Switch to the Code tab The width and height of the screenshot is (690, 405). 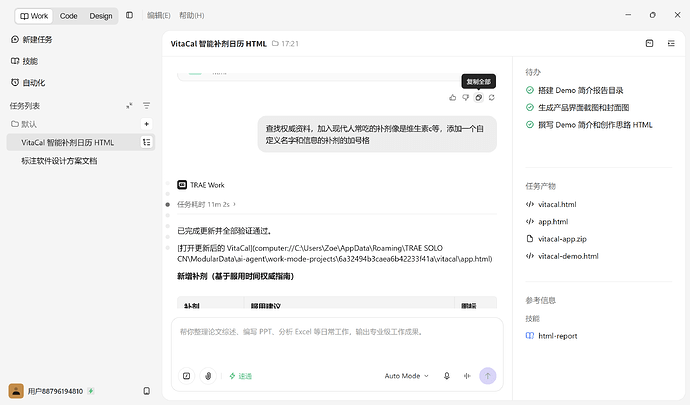69,16
